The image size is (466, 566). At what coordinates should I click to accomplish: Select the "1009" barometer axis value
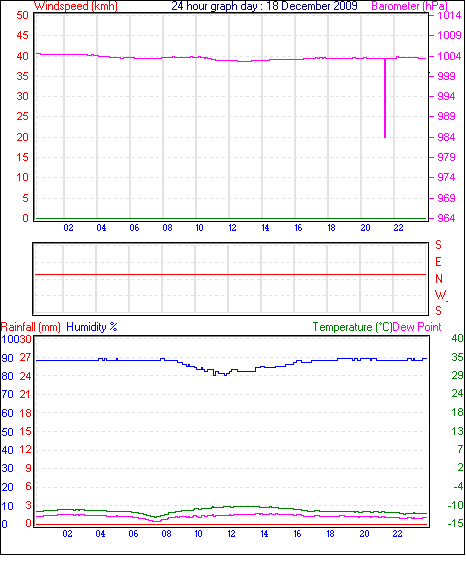click(449, 35)
